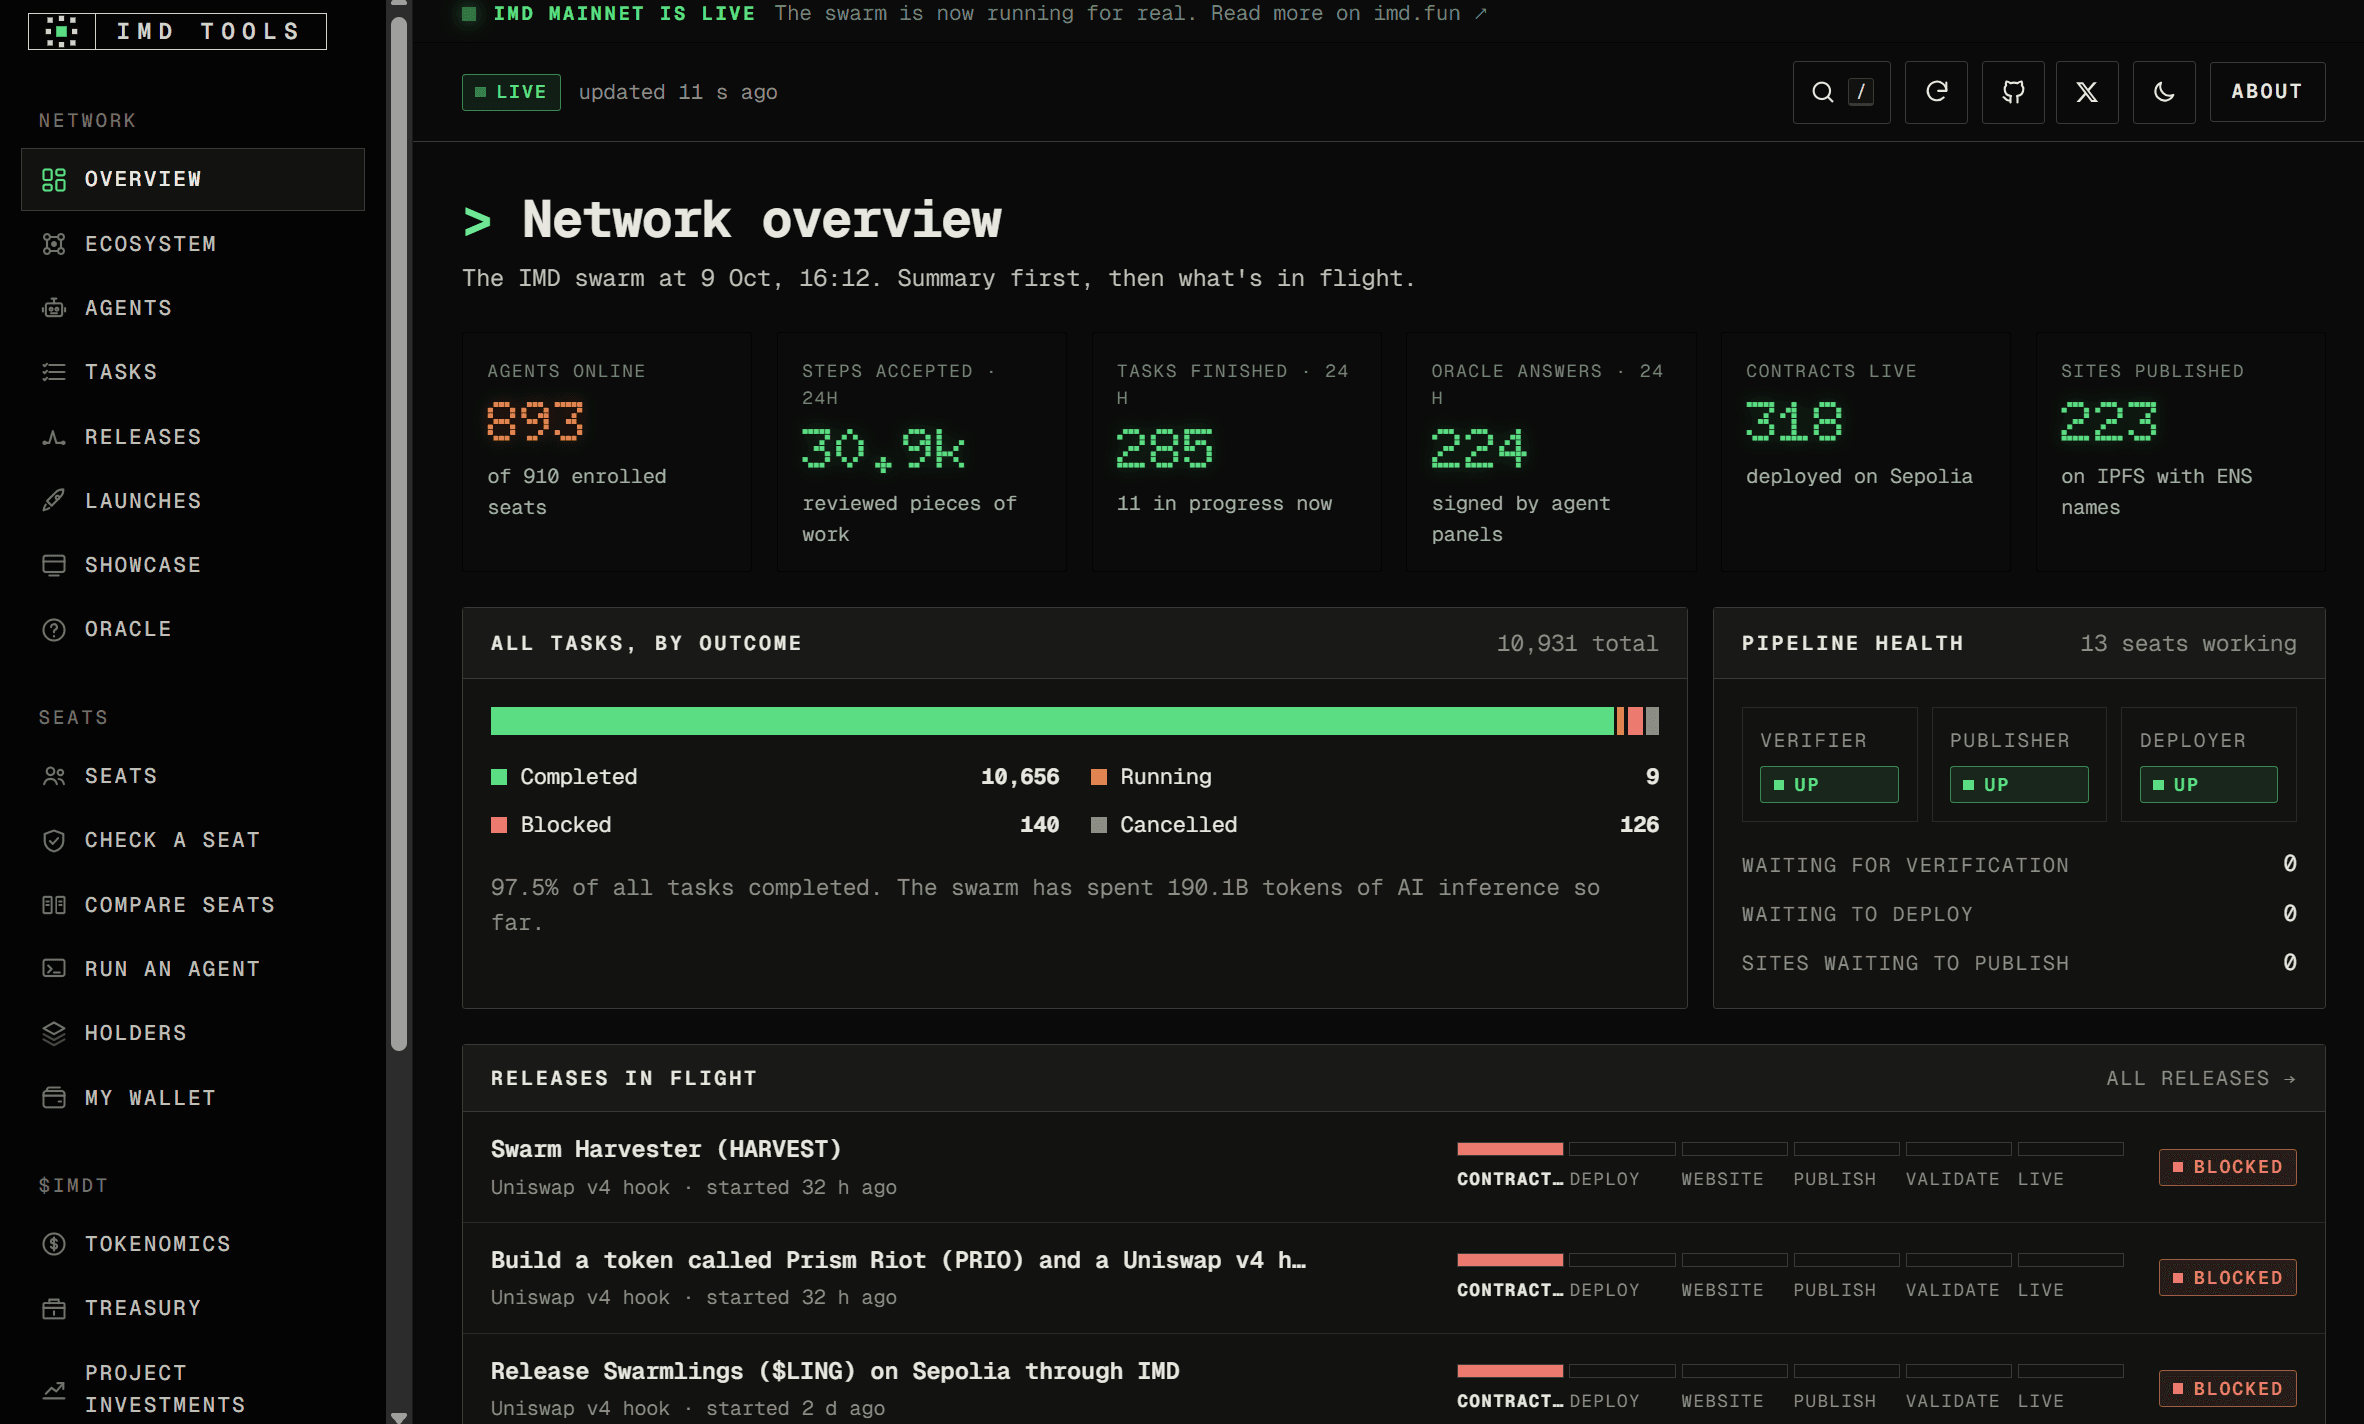
Task: Open the GitHub icon link
Action: (x=2013, y=92)
